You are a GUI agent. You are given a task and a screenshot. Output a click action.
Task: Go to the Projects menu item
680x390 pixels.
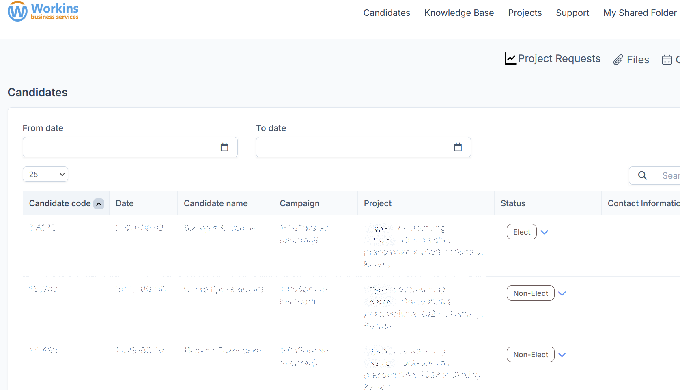525,13
